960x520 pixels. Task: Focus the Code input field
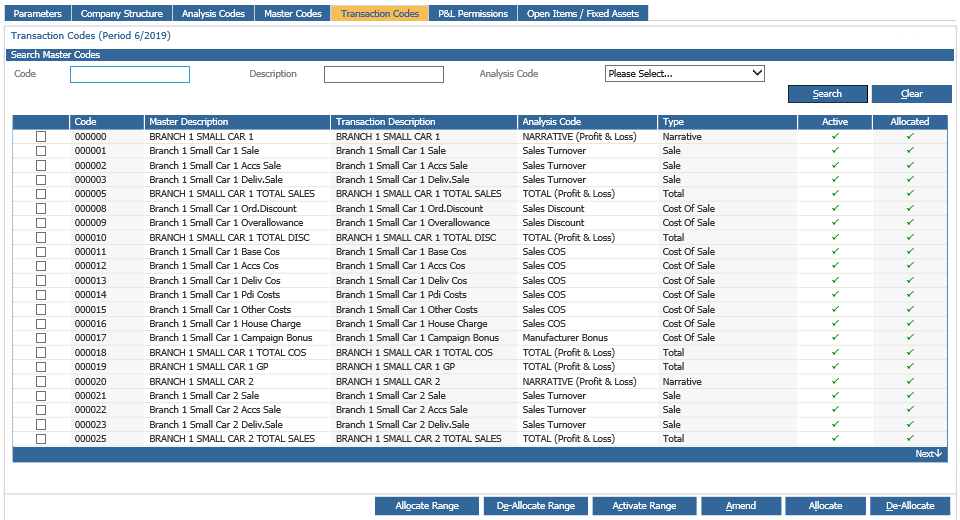point(129,75)
